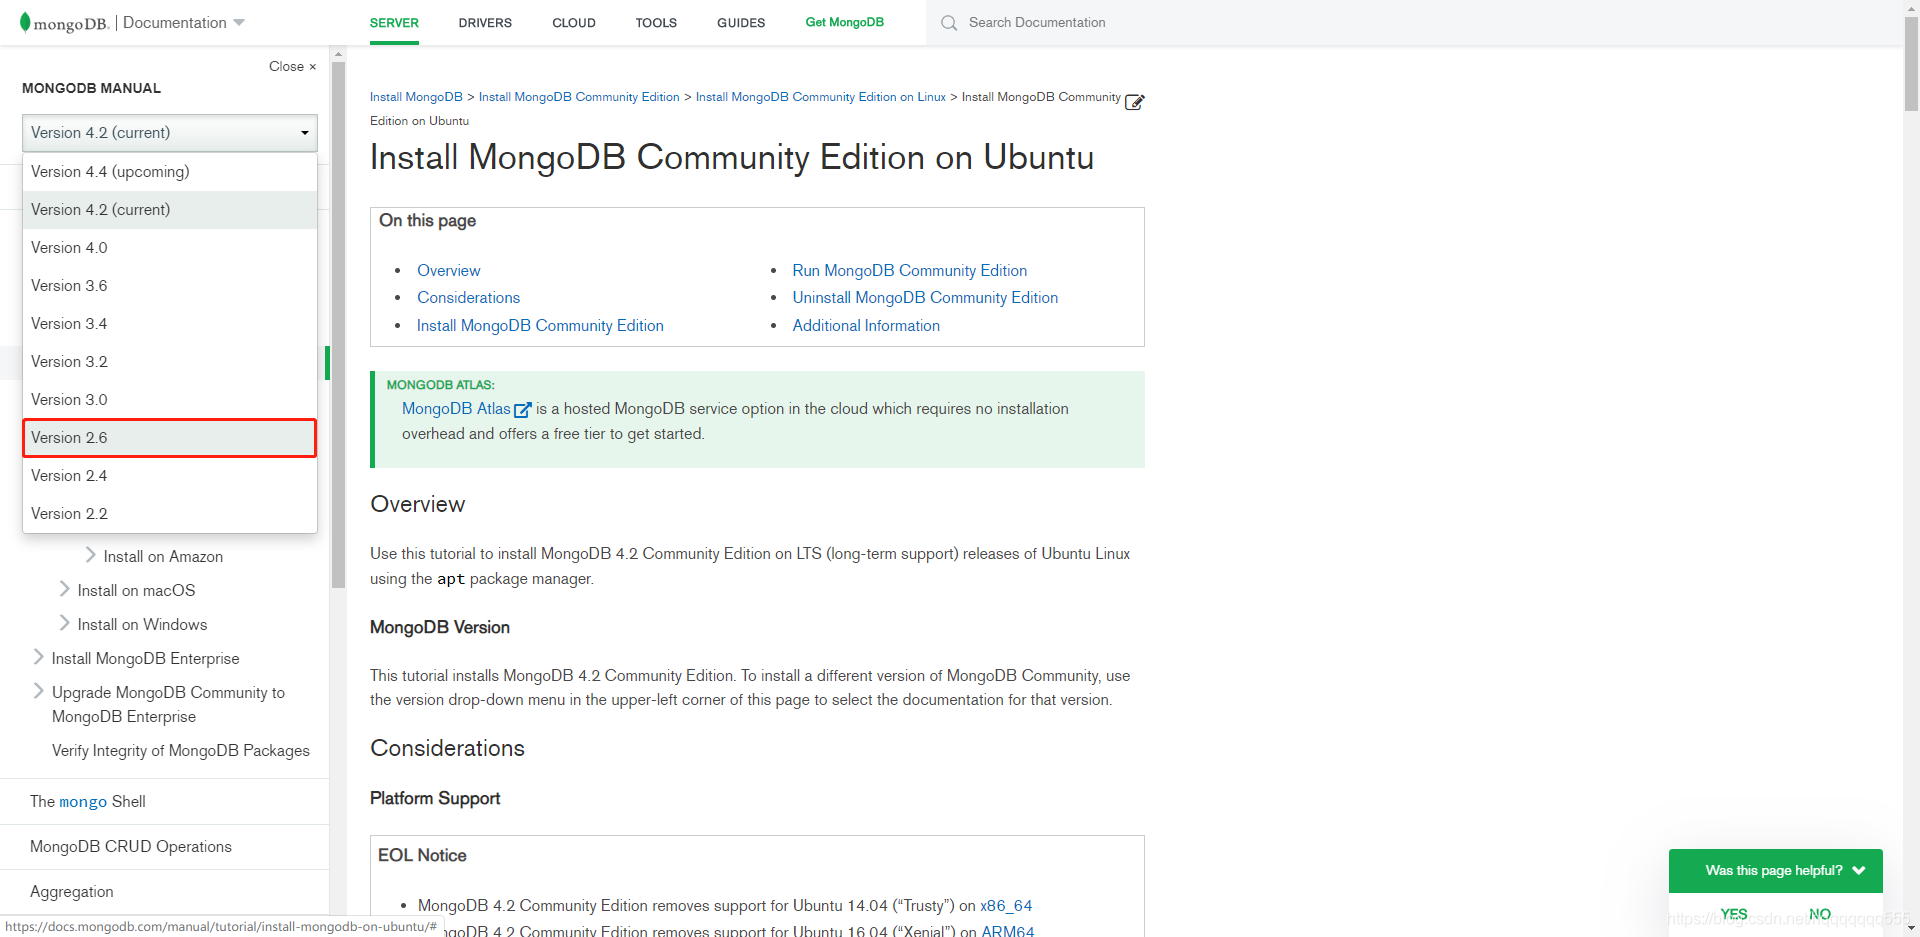The height and width of the screenshot is (937, 1920).
Task: Open the Aggregation section
Action: pyautogui.click(x=72, y=892)
